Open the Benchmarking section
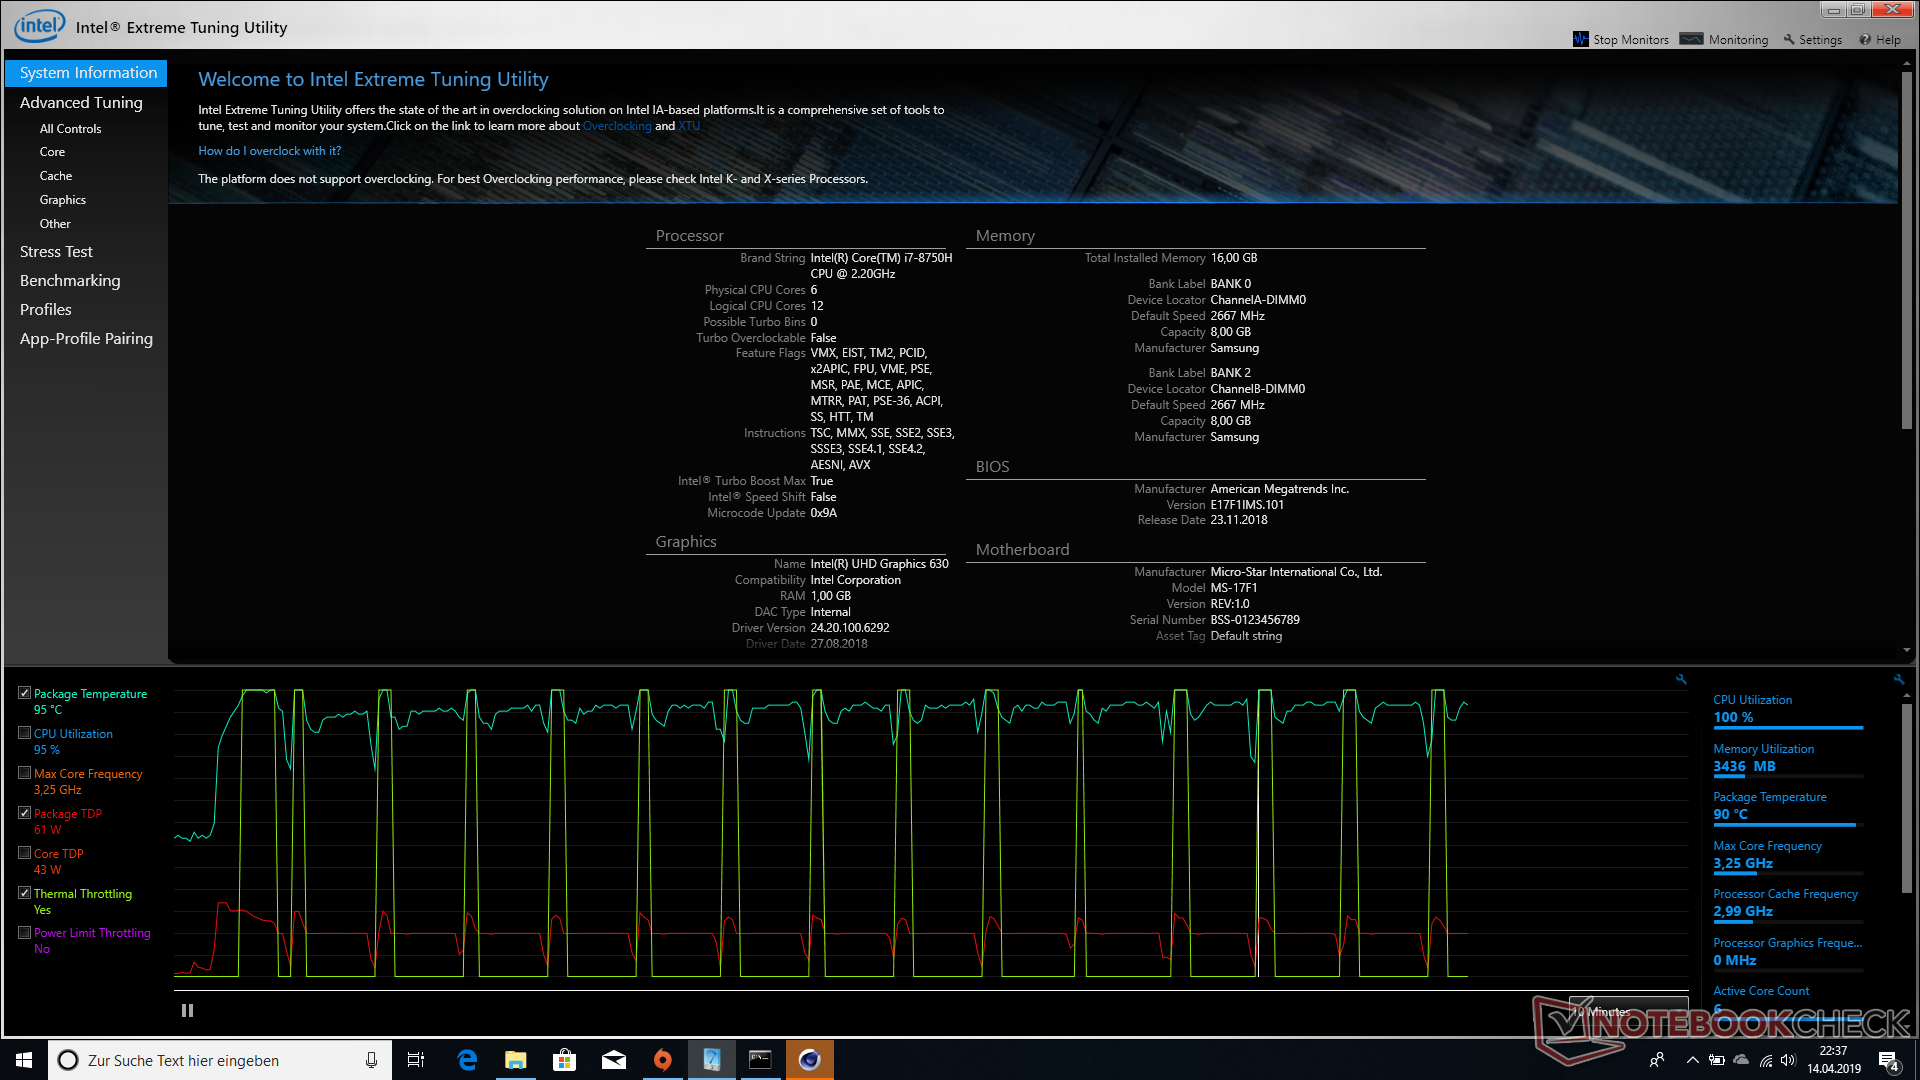This screenshot has width=1920, height=1080. point(70,281)
